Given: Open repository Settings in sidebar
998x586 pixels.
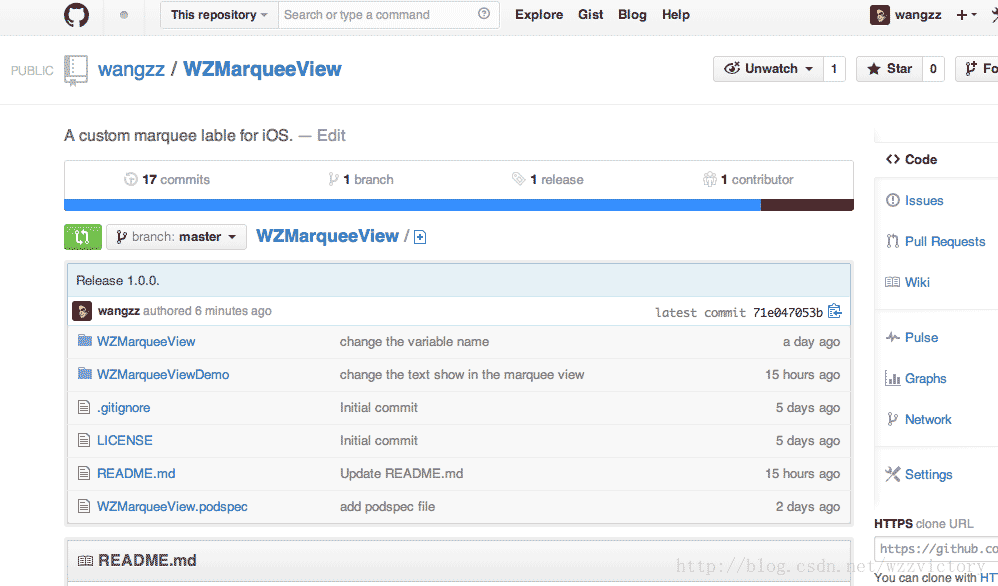Looking at the screenshot, I should tap(918, 474).
